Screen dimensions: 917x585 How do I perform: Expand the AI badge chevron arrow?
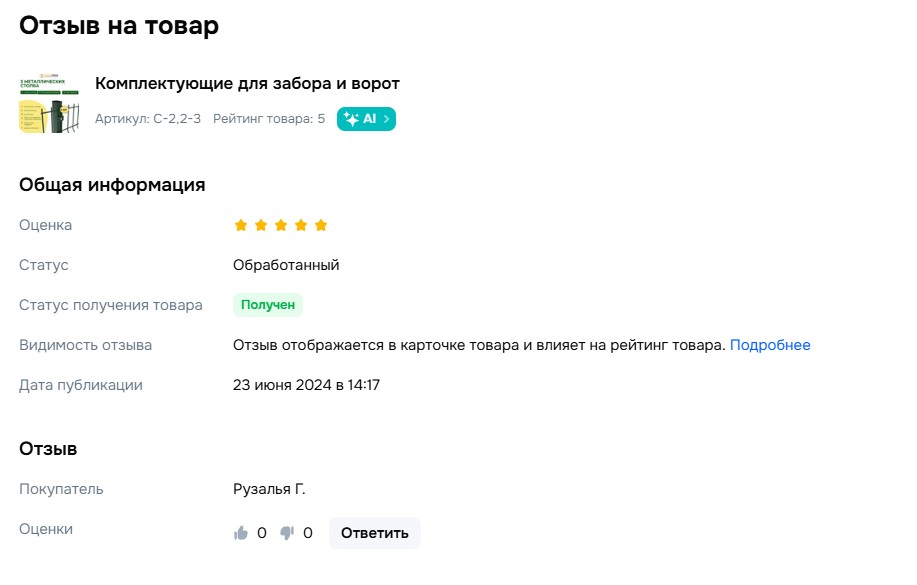(x=386, y=119)
